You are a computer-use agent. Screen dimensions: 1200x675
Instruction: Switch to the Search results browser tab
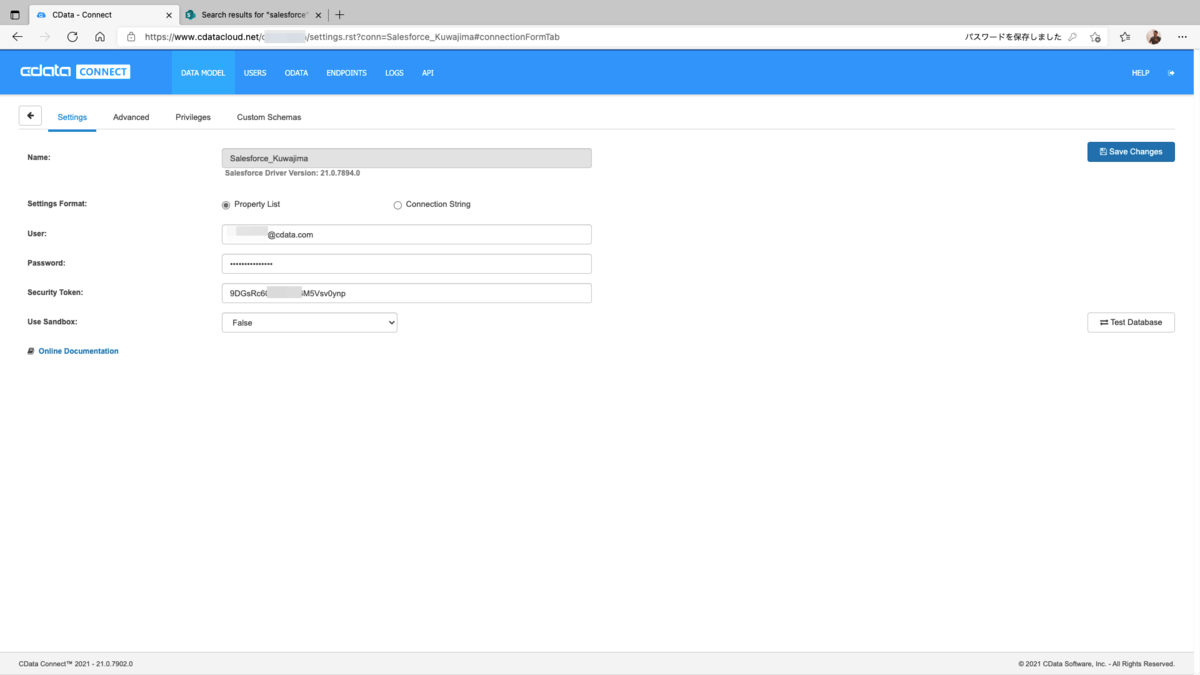click(x=252, y=15)
